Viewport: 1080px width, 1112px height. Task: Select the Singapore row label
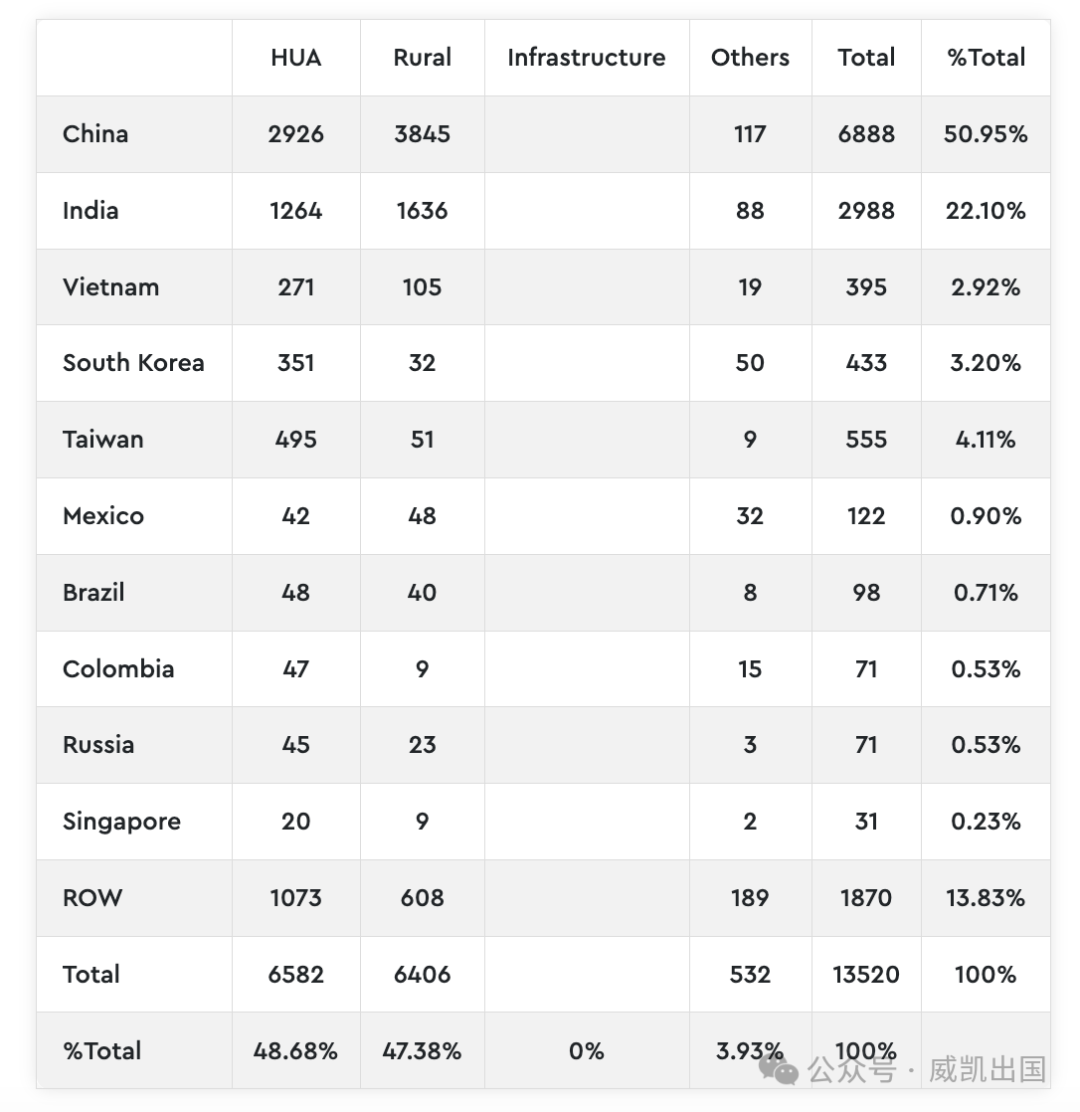(121, 821)
